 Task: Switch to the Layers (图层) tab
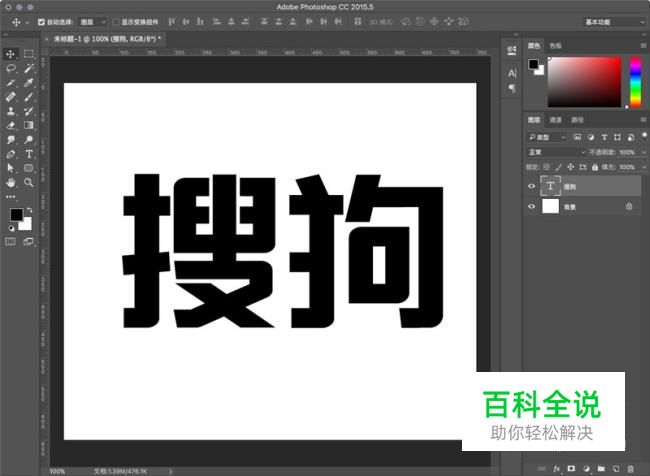point(534,120)
